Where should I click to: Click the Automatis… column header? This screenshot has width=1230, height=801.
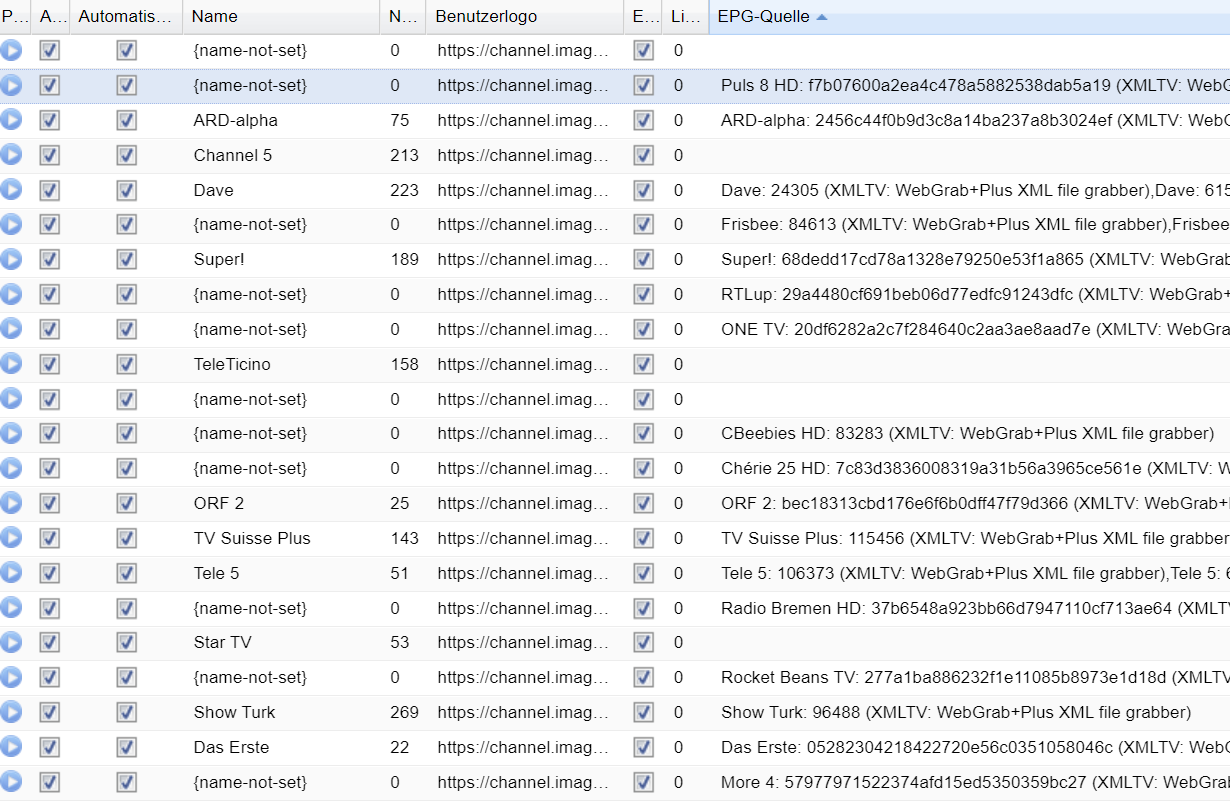126,16
